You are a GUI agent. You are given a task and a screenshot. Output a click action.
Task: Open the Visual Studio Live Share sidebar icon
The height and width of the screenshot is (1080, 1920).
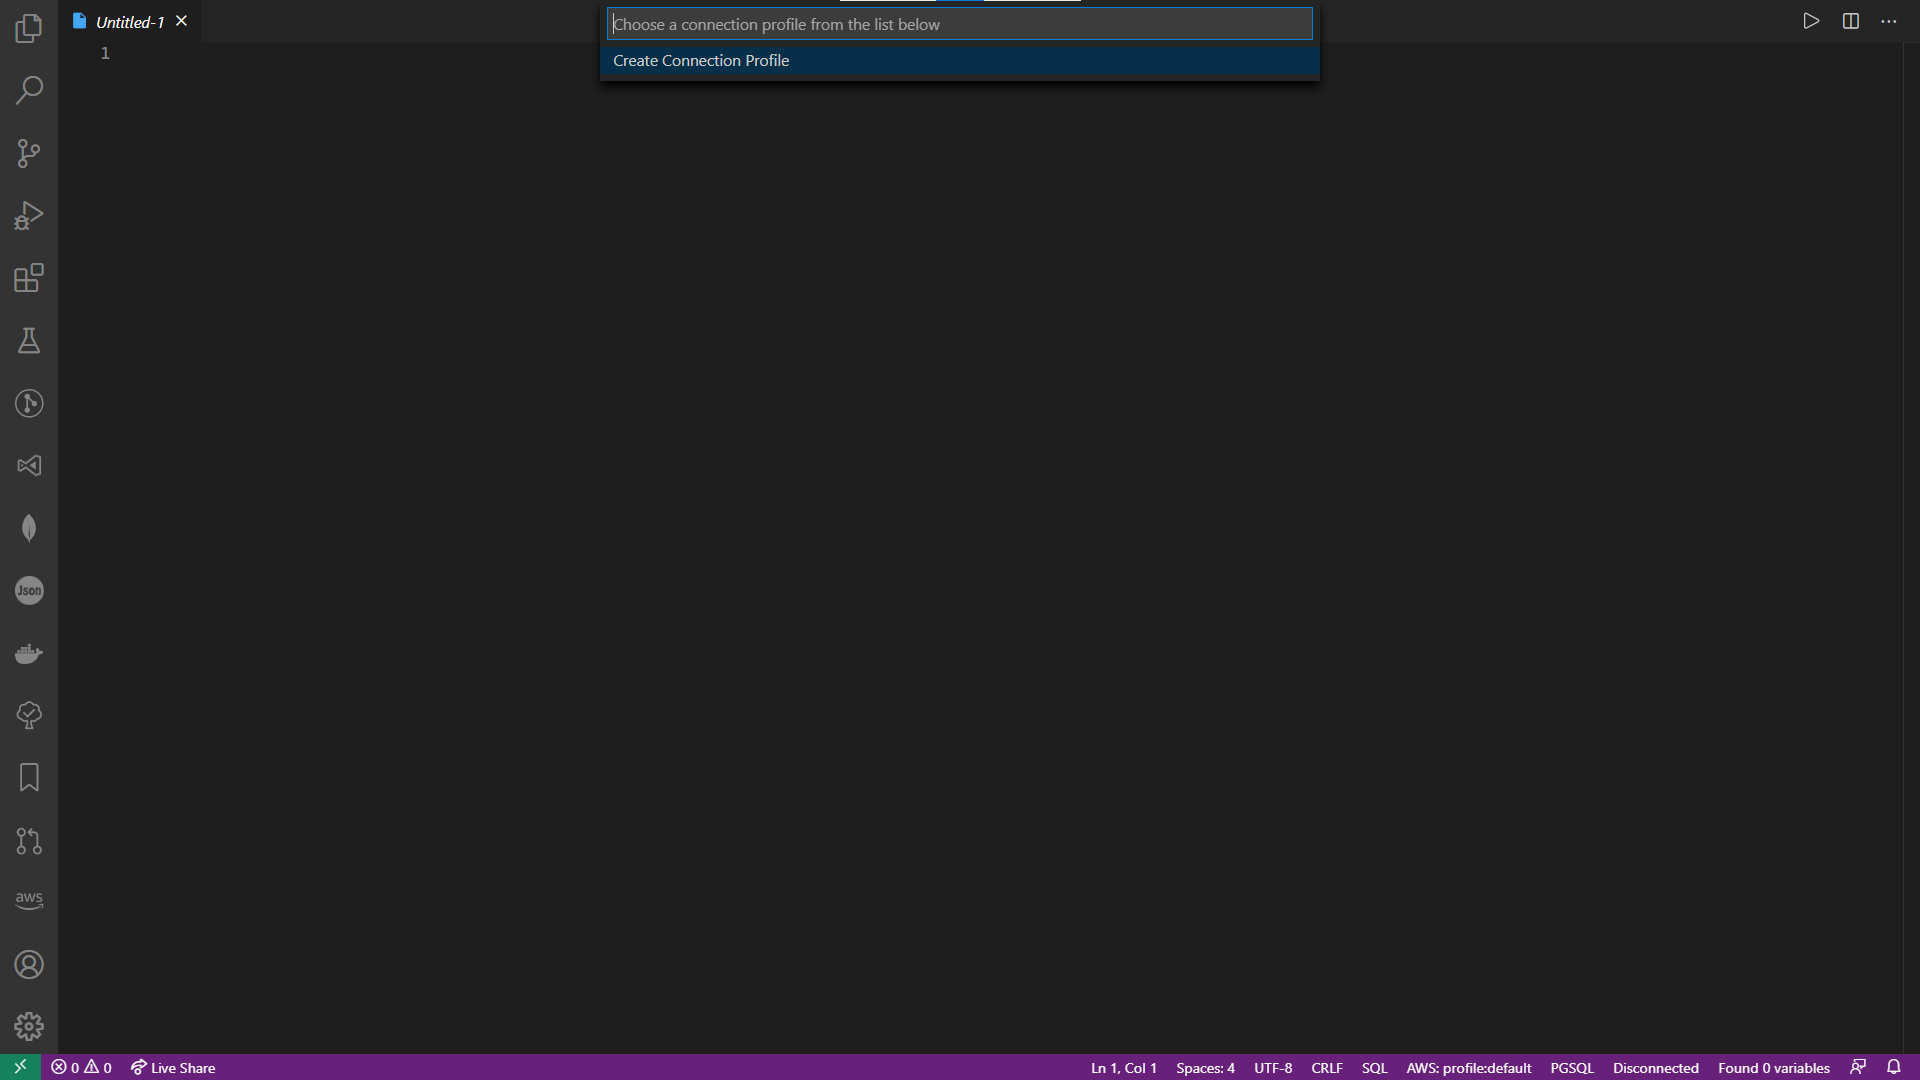coord(29,465)
